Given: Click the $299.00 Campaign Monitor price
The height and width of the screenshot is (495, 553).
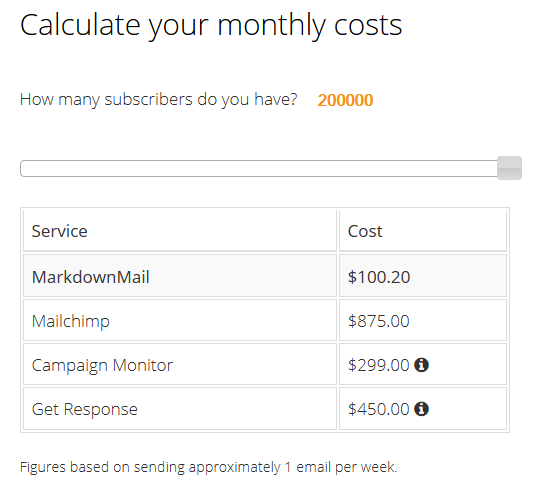Looking at the screenshot, I should click(x=378, y=365).
